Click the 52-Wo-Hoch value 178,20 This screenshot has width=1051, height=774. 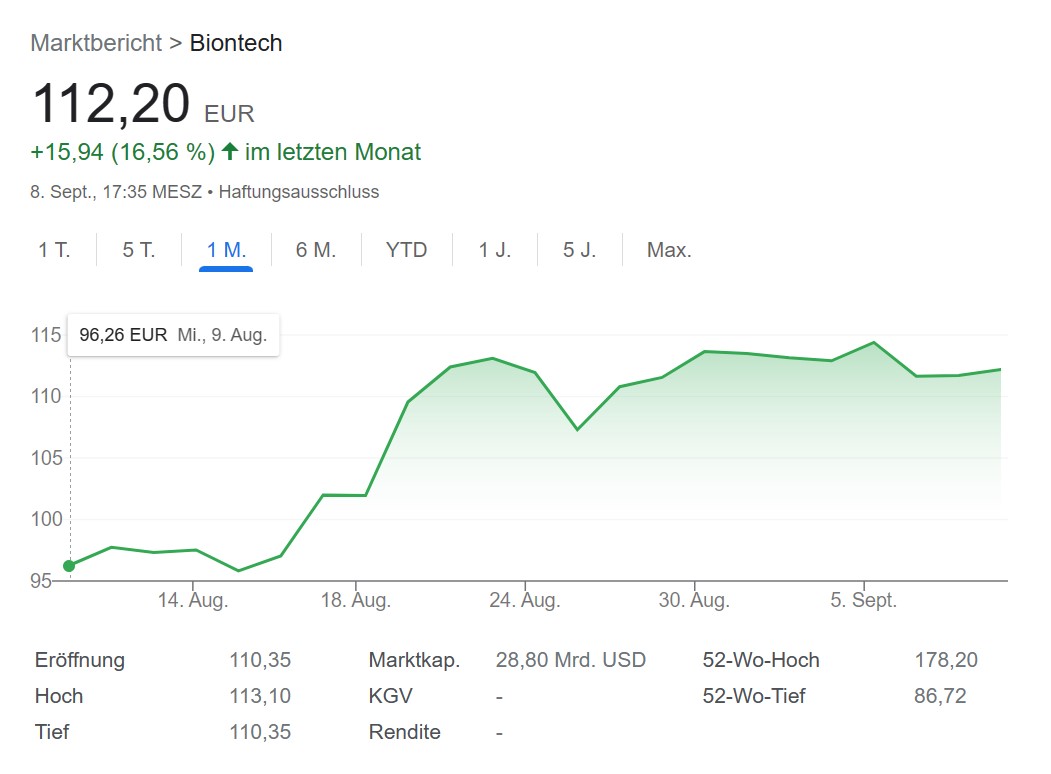pos(946,660)
